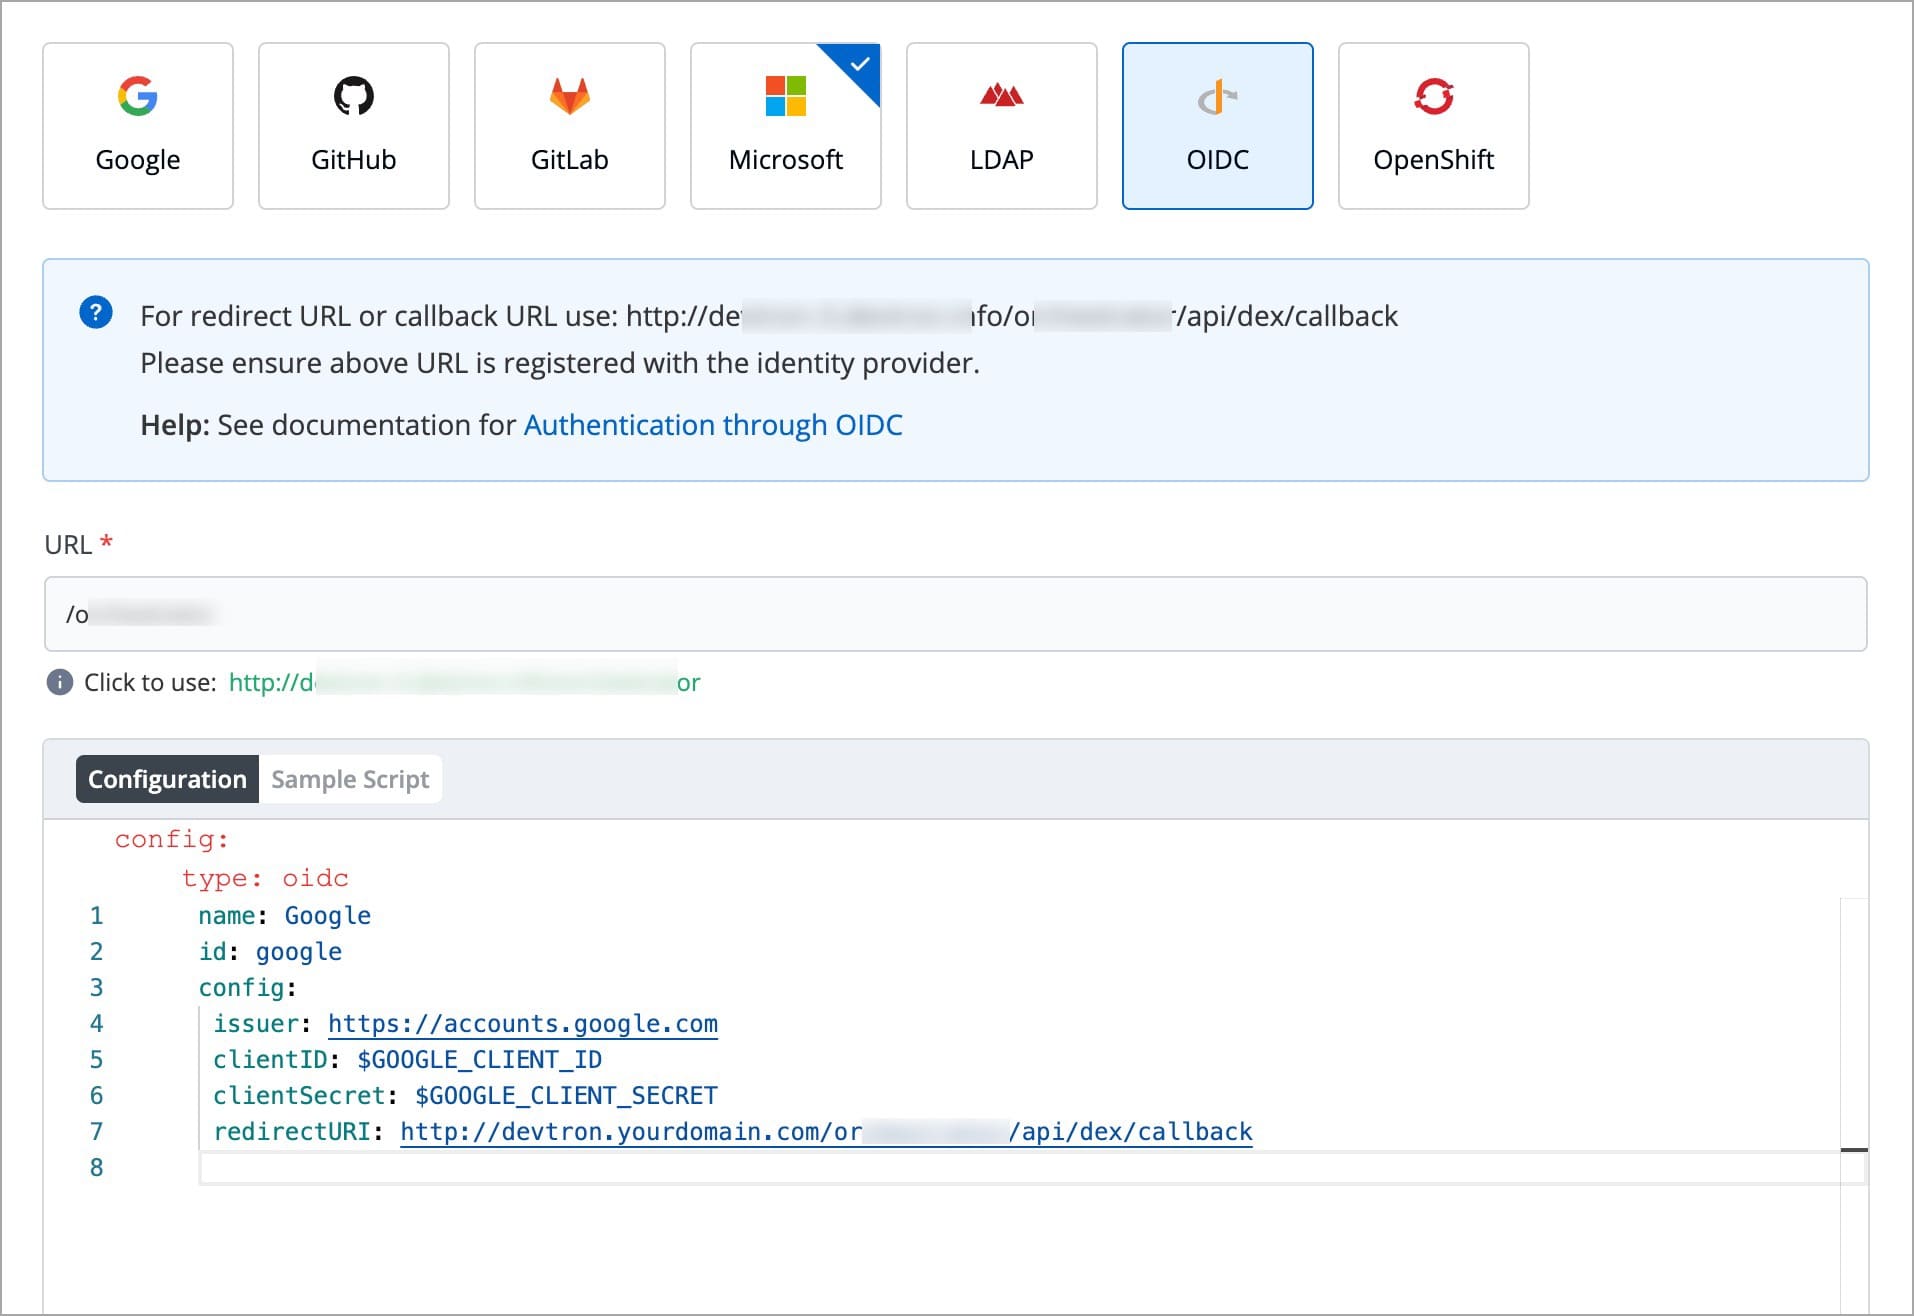Click the clientSecret value $GOOGLE_CLIENT_SECRET
1914x1316 pixels.
[x=566, y=1095]
